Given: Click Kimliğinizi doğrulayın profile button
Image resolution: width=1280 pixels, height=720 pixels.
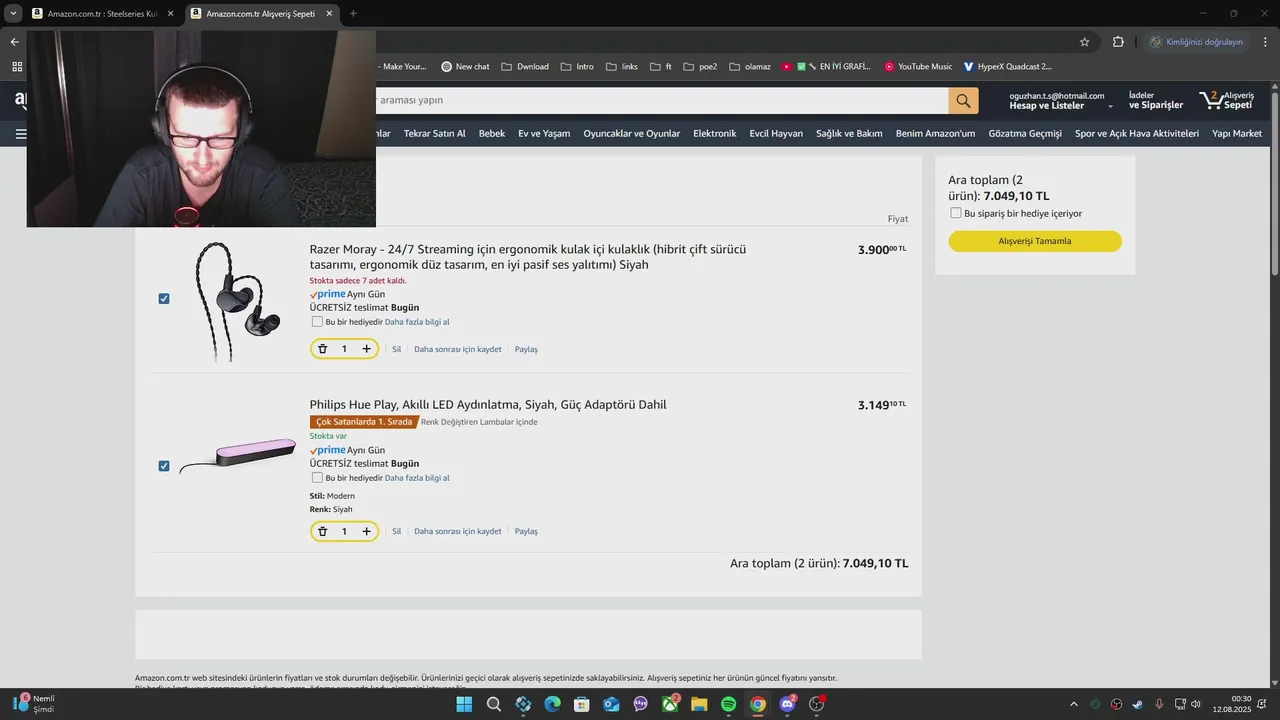Looking at the screenshot, I should [1197, 42].
